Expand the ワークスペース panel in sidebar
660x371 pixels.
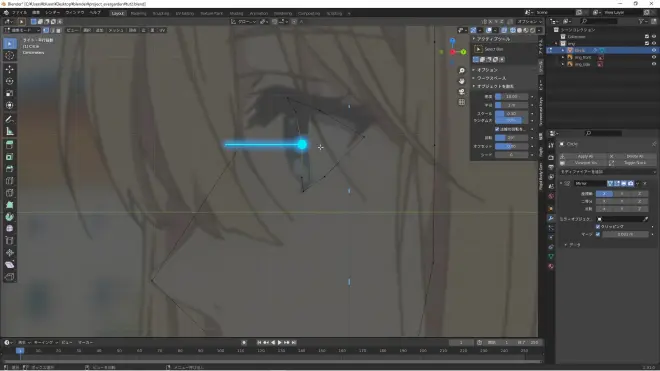[474, 78]
